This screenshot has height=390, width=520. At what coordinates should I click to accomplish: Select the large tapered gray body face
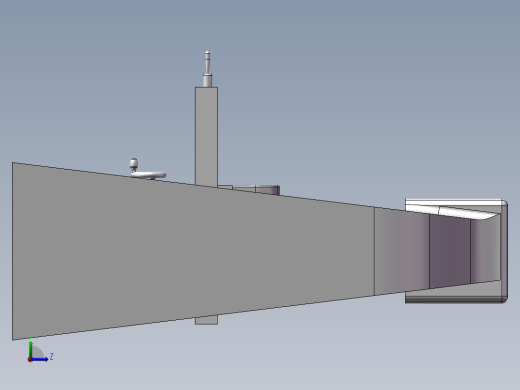193,251
